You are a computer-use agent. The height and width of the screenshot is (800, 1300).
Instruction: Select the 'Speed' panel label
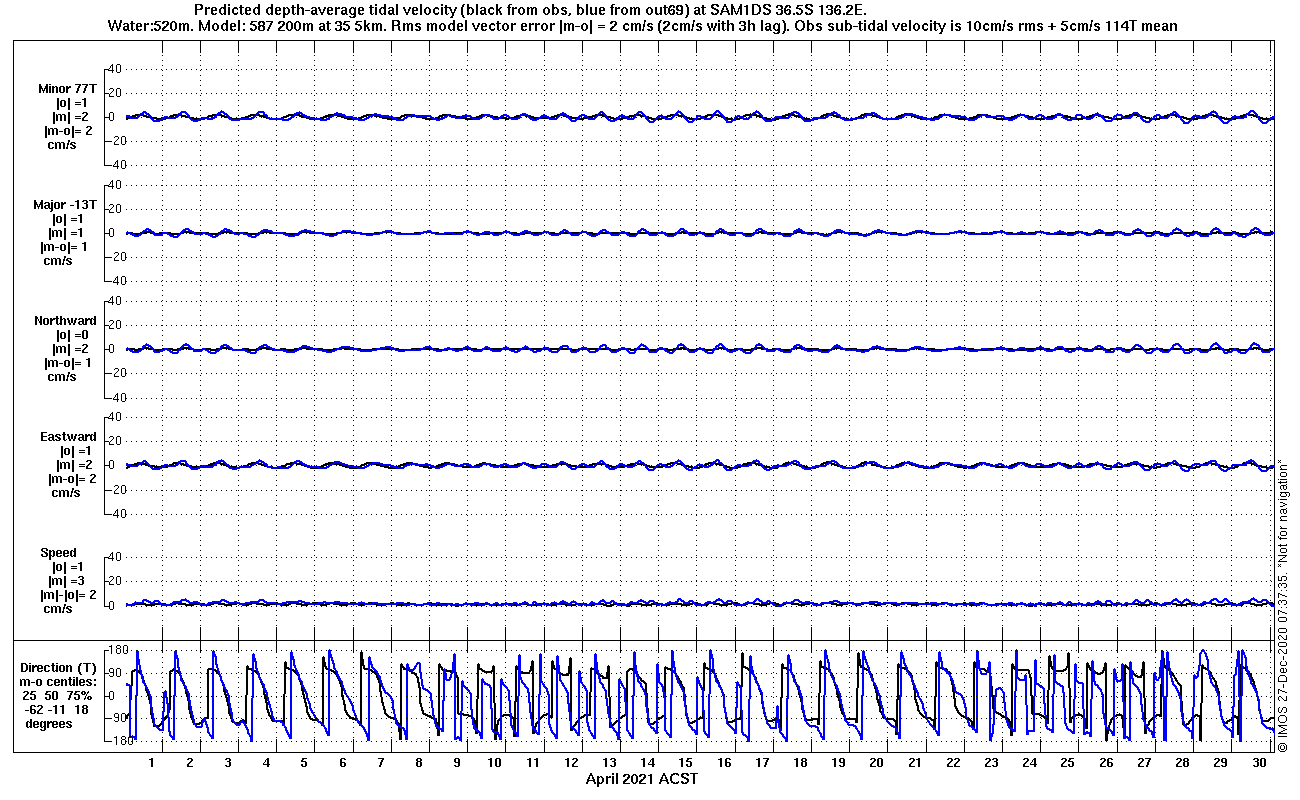[58, 553]
